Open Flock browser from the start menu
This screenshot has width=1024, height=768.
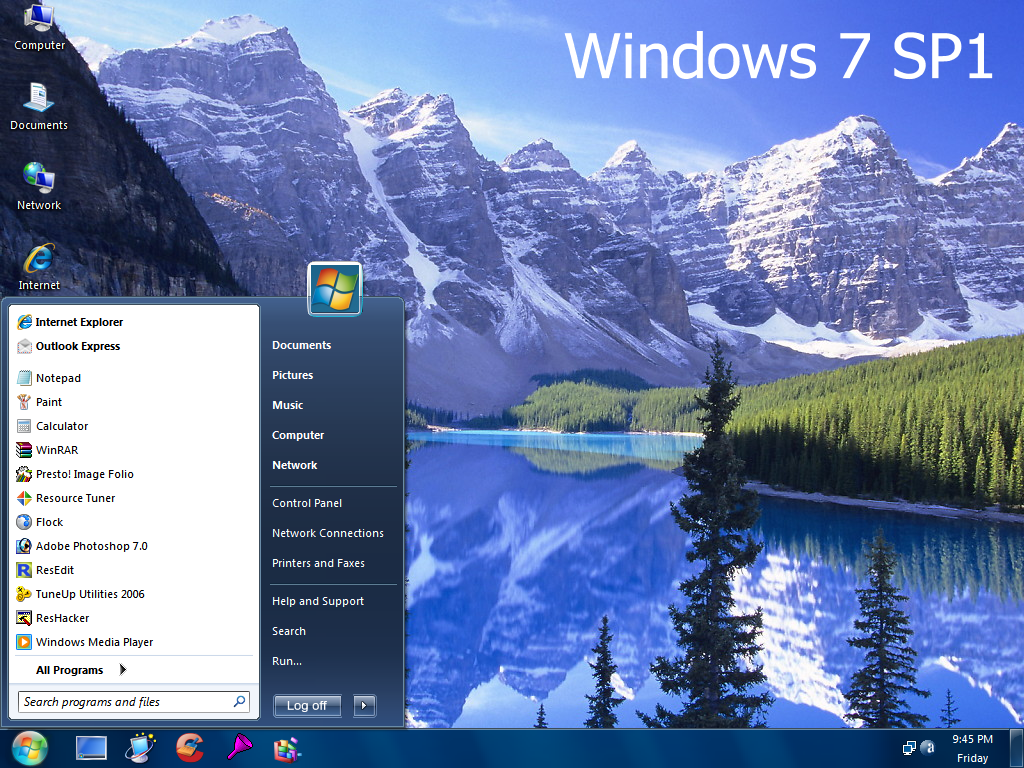click(x=48, y=522)
